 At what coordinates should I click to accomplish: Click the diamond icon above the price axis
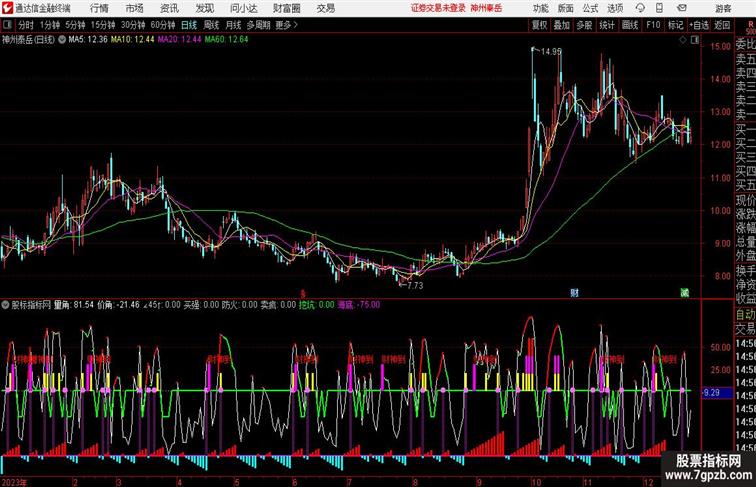coord(683,40)
